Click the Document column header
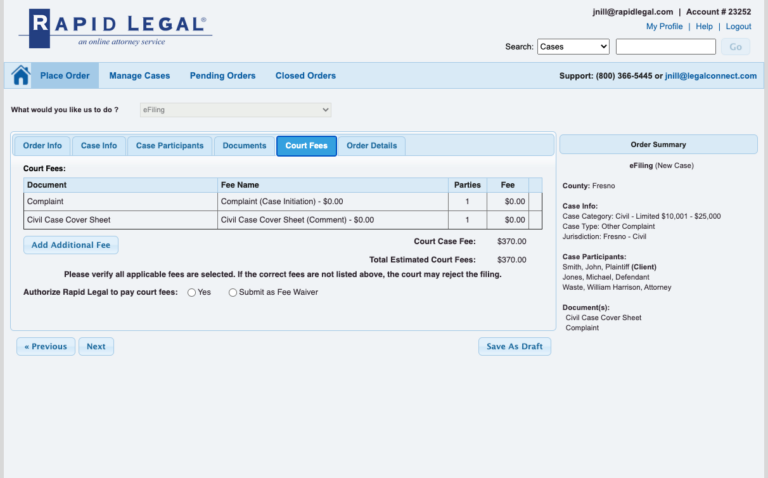This screenshot has height=478, width=768. [x=120, y=185]
